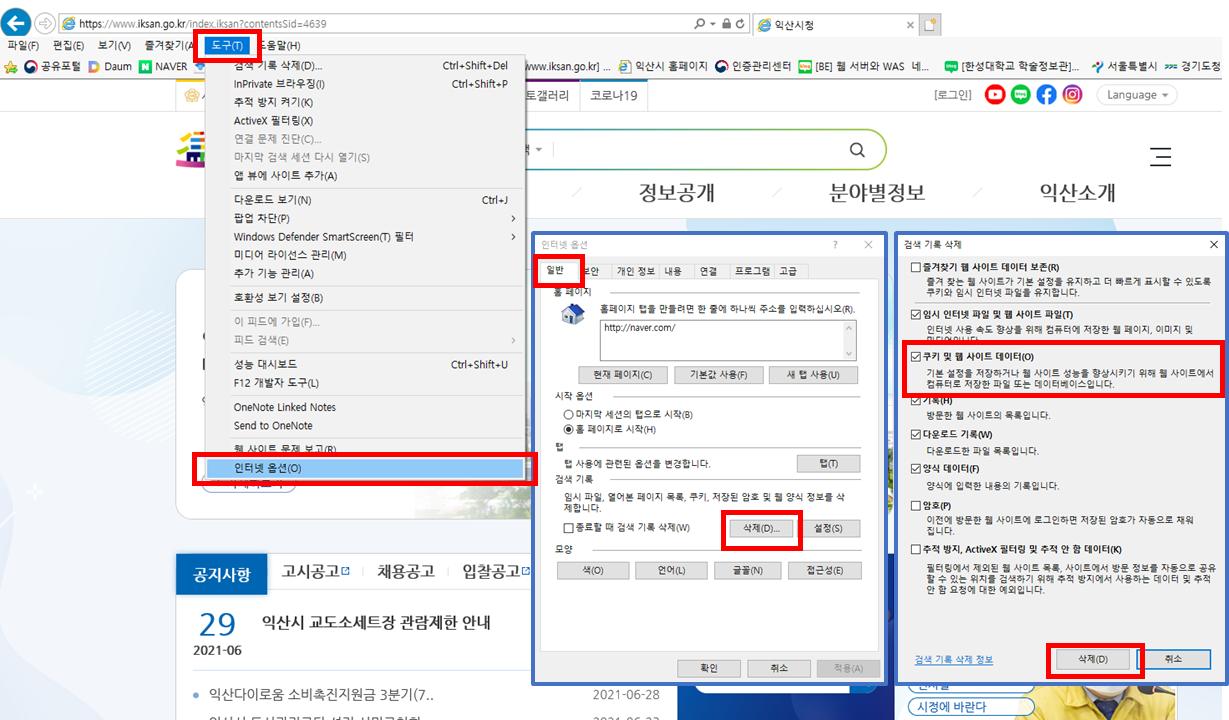Click the address bar refresh icon
1229x720 pixels.
point(742,23)
